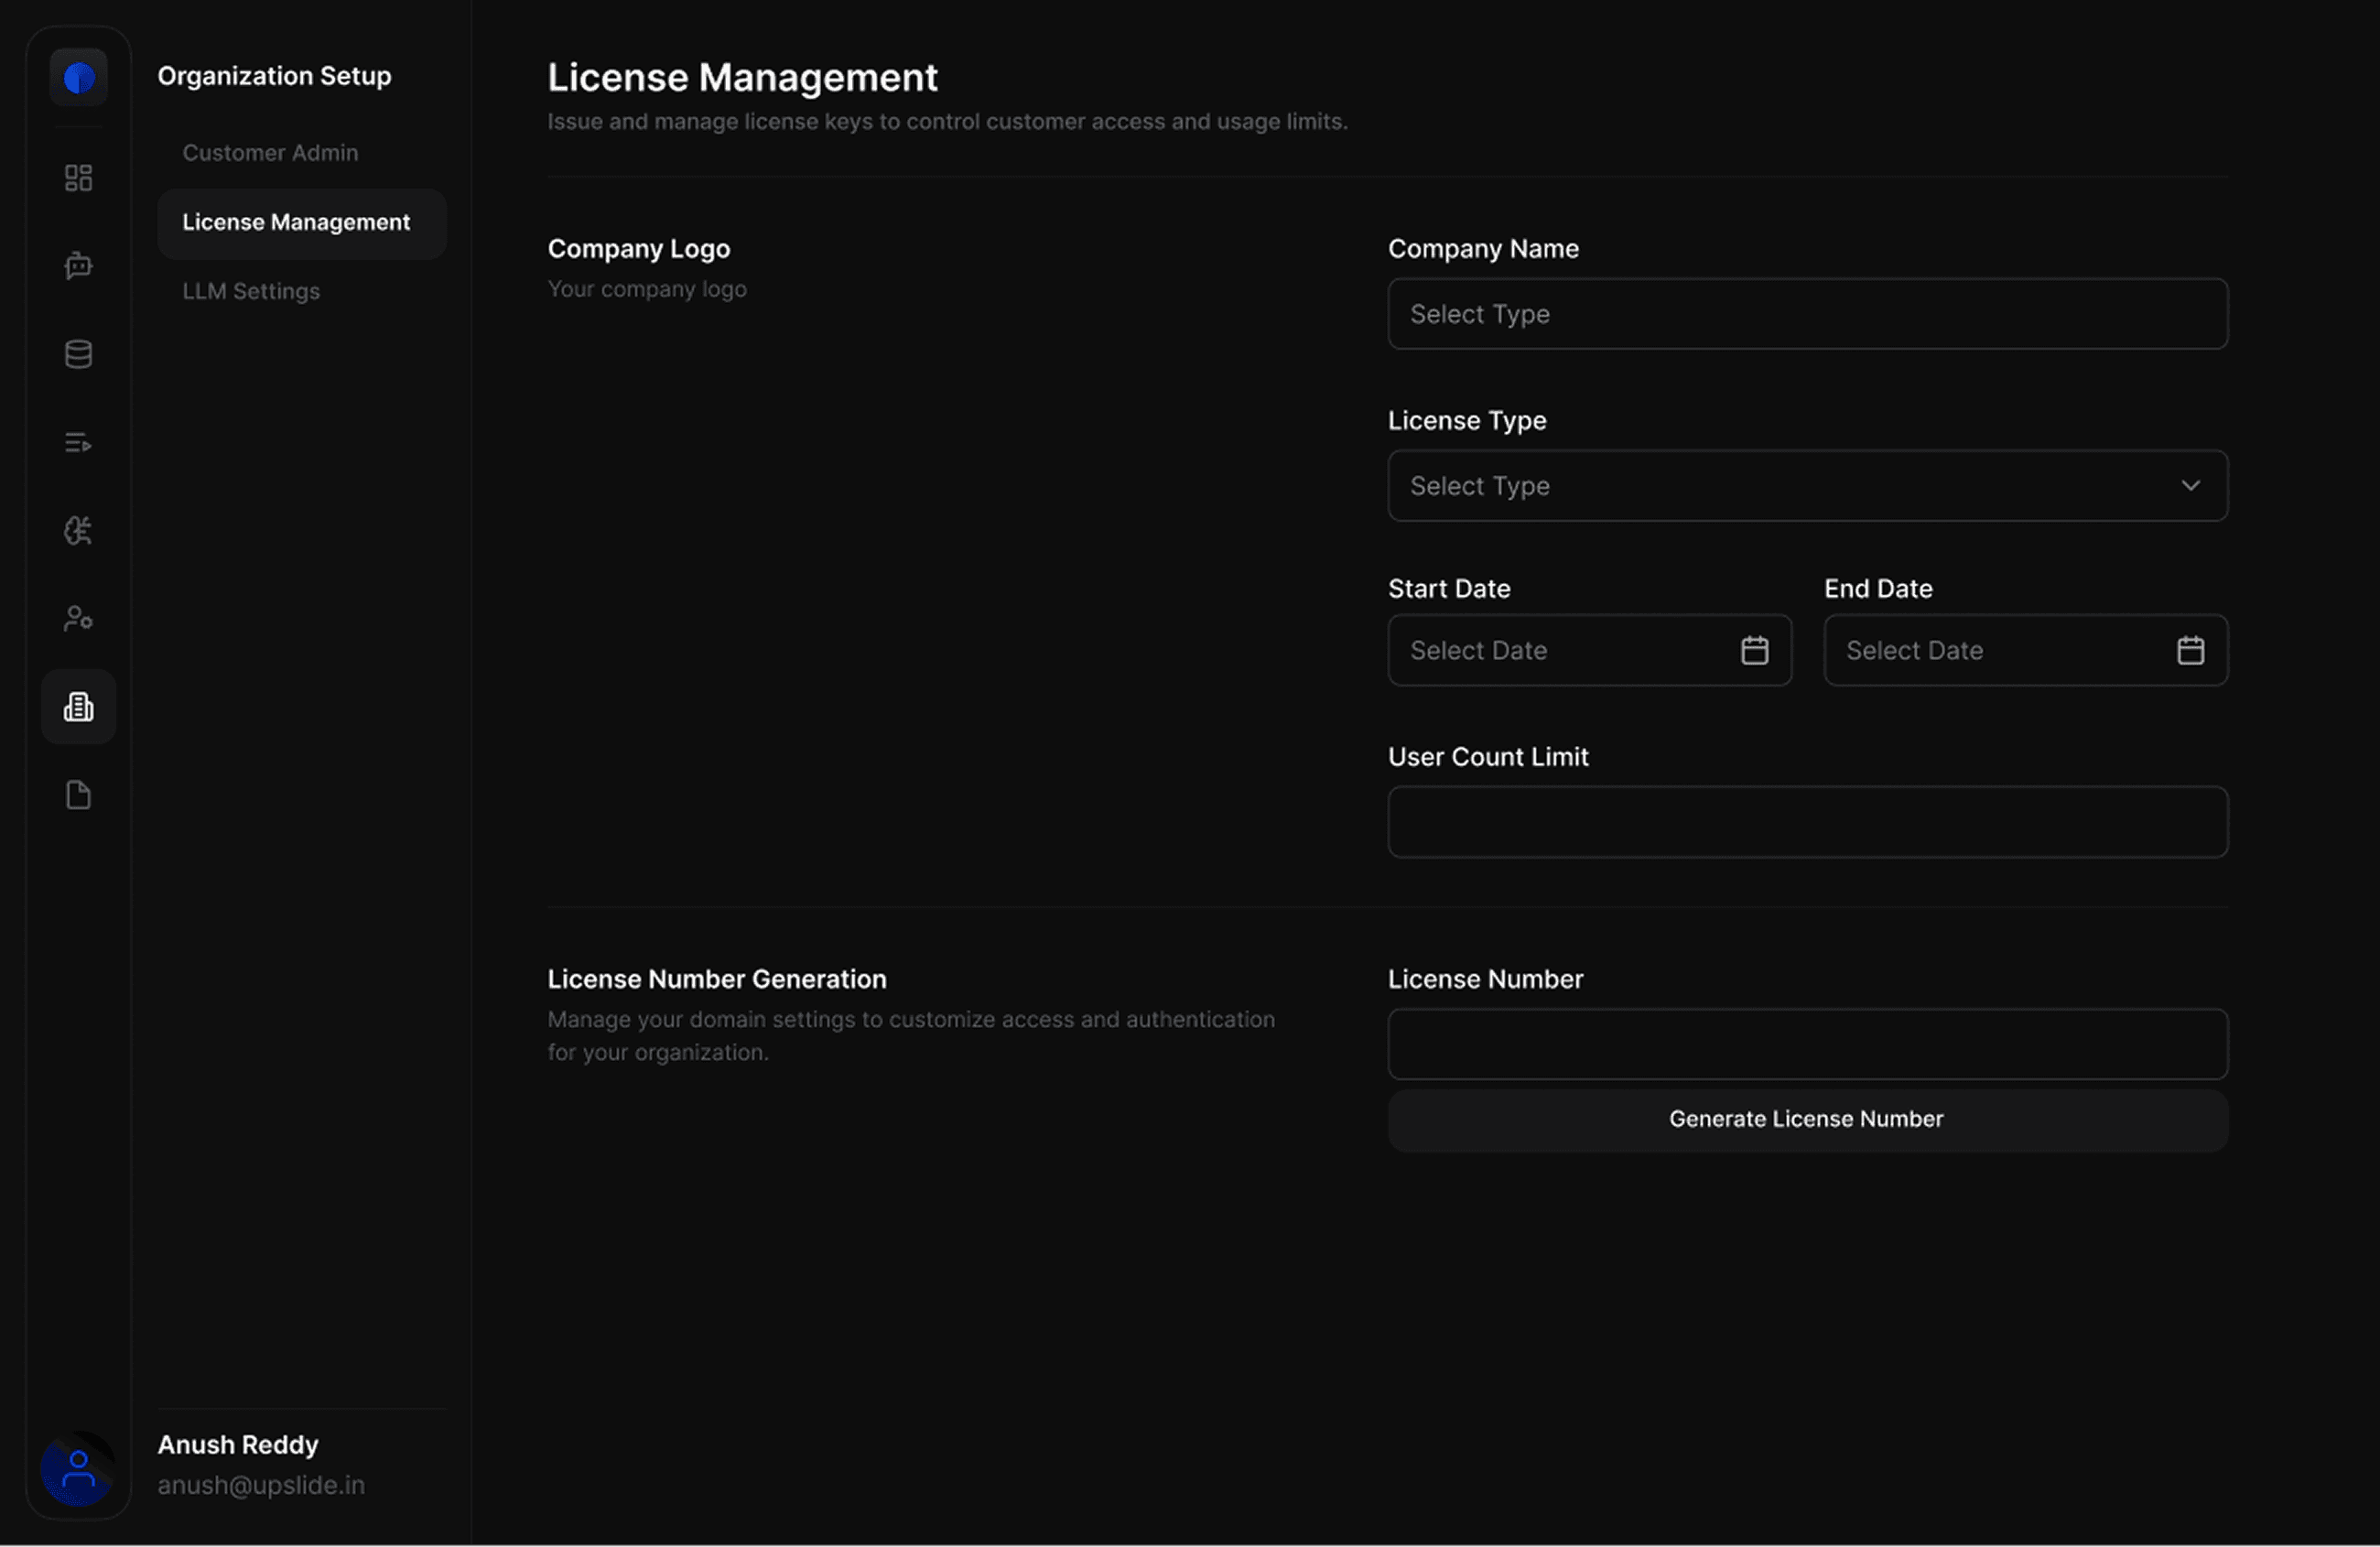Click the Company Name input field
Viewport: 2380px width, 1547px height.
pyautogui.click(x=1807, y=314)
